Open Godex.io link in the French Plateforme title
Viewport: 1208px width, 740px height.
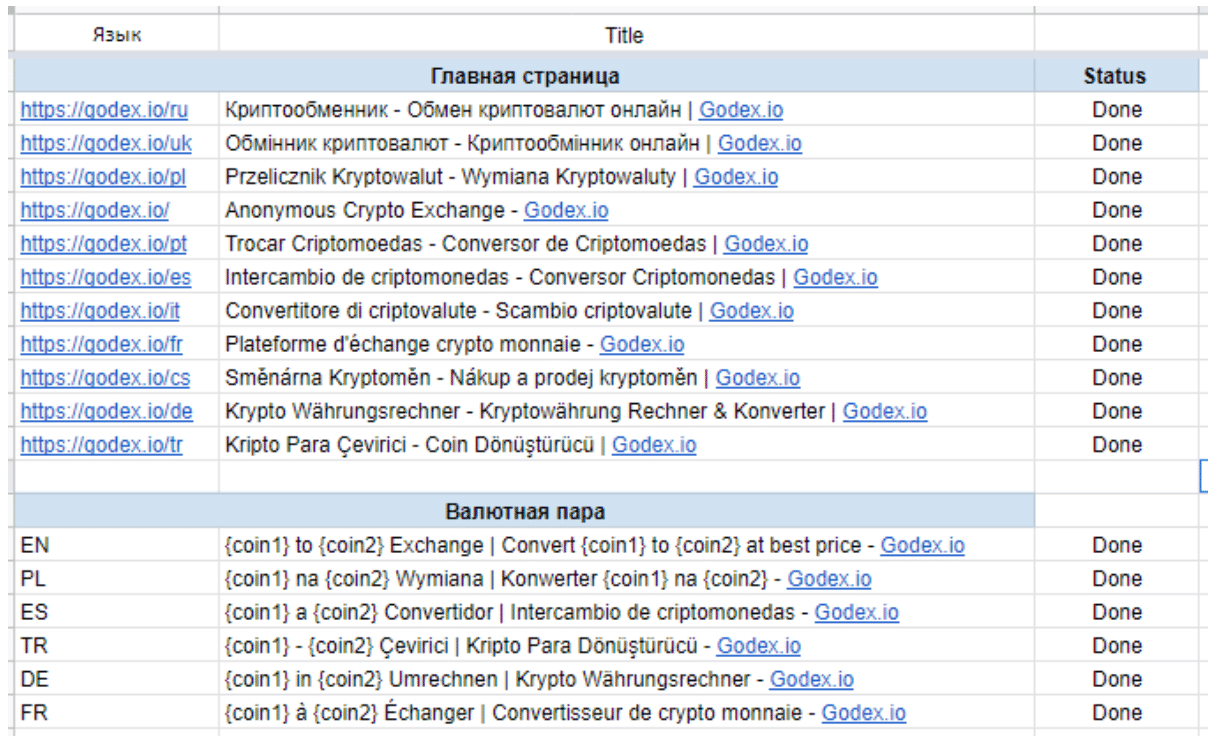pyautogui.click(x=642, y=344)
